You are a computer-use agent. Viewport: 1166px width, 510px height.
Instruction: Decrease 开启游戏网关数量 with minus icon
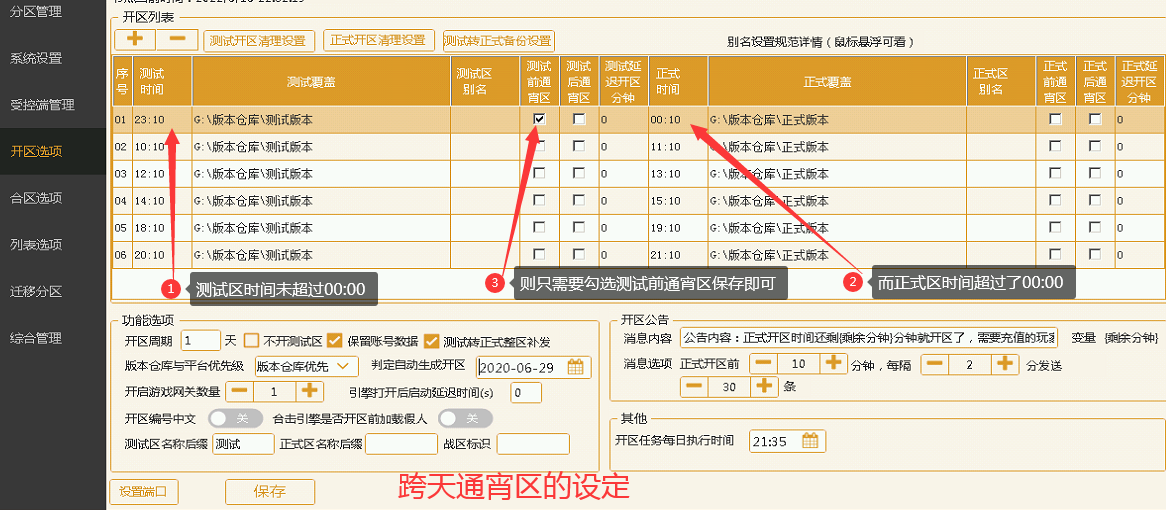click(x=240, y=392)
